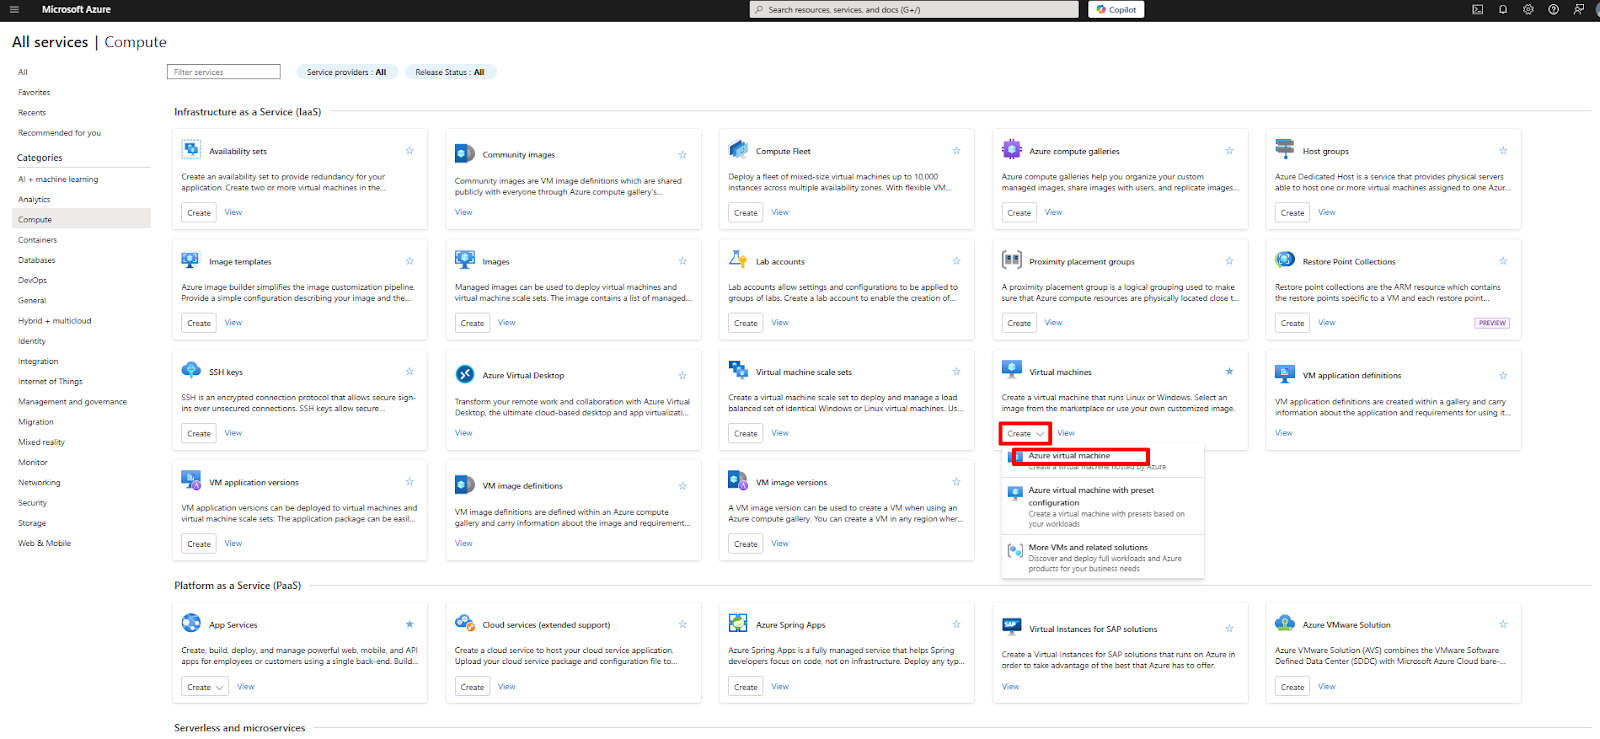Select the Networking category
The width and height of the screenshot is (1600, 739).
pos(39,482)
